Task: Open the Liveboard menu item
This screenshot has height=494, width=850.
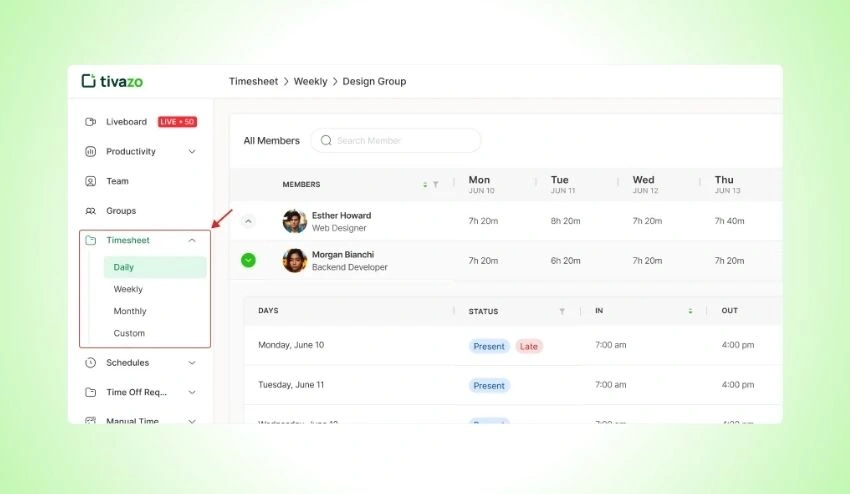Action: [x=126, y=121]
